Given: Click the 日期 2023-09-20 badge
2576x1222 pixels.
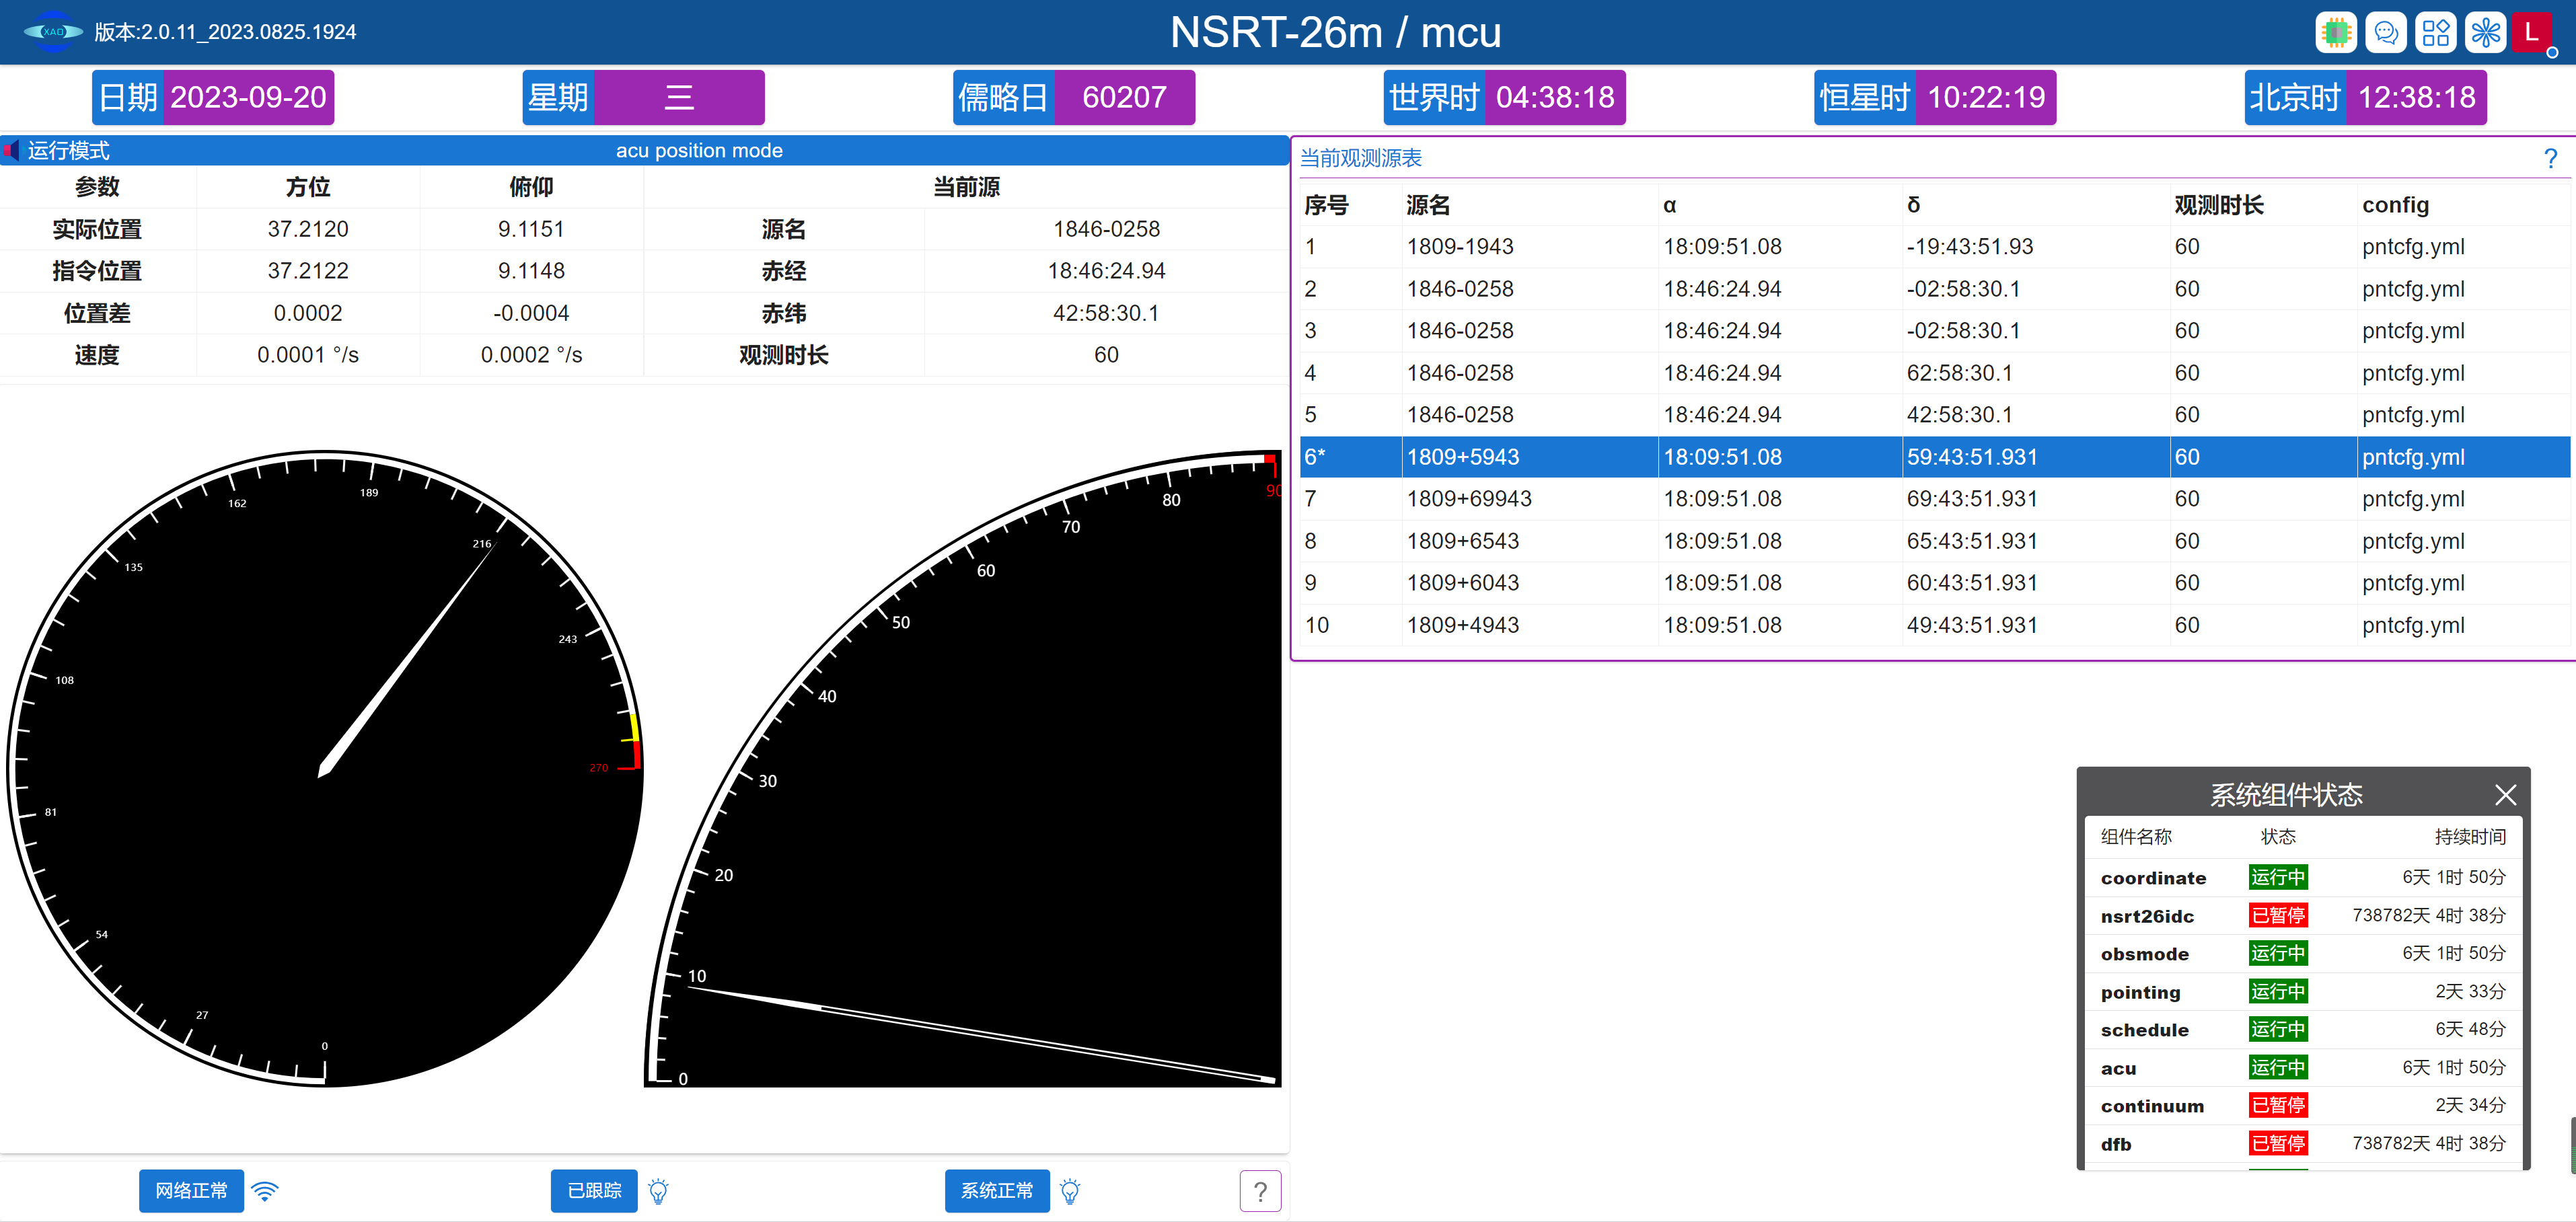Looking at the screenshot, I should 213,97.
